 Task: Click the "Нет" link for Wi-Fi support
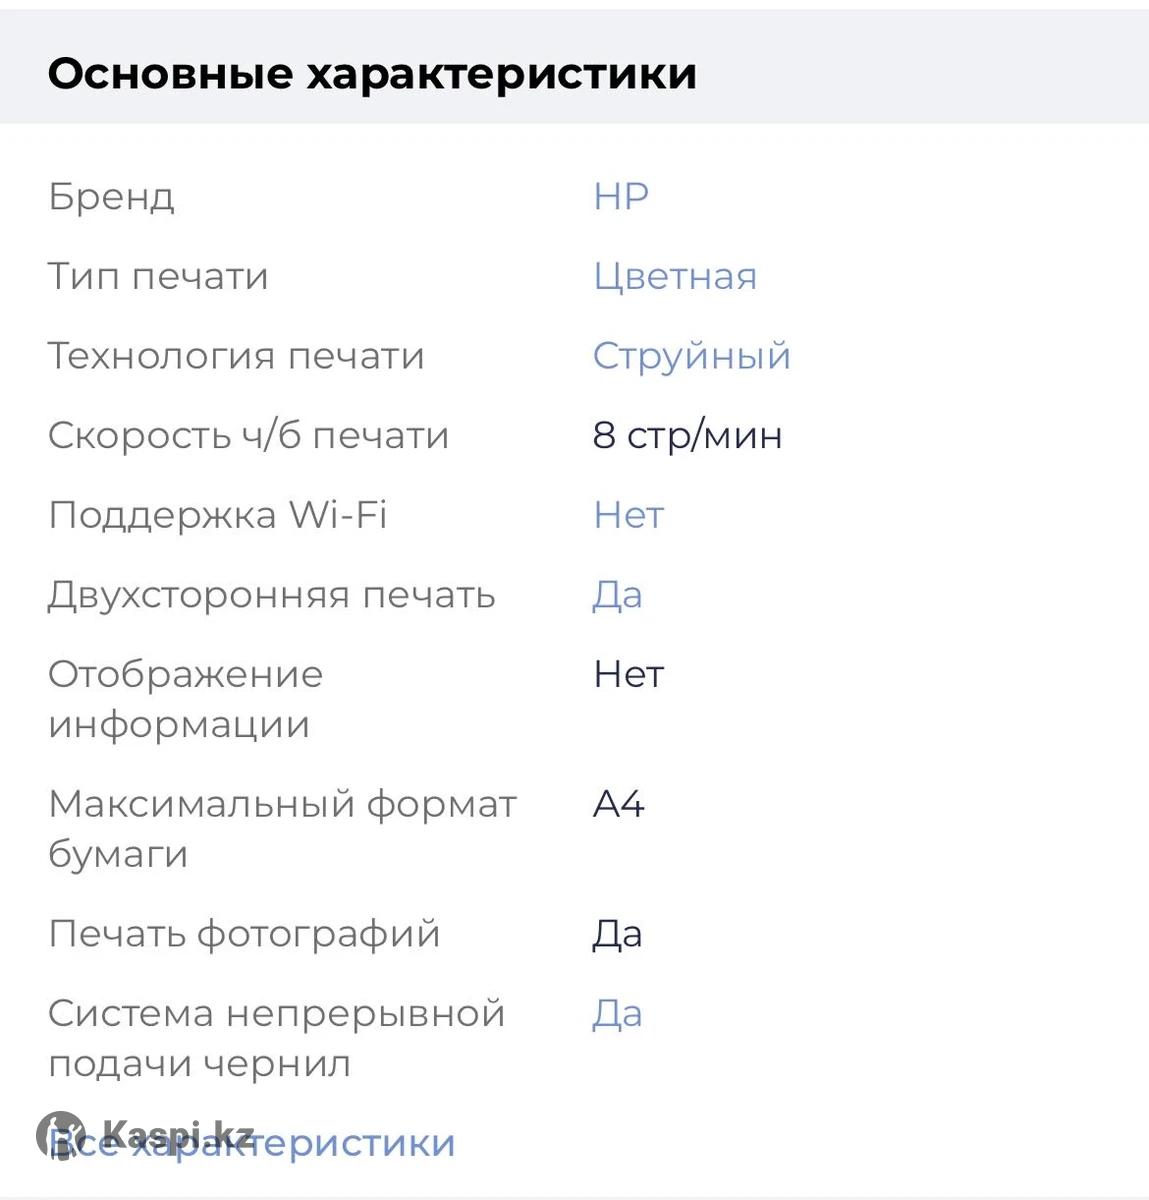click(x=628, y=516)
